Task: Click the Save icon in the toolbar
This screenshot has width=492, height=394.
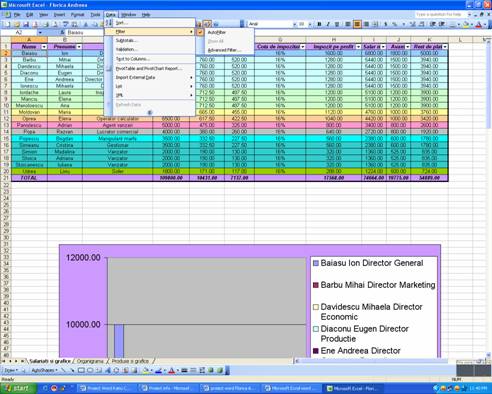Action: 26,24
